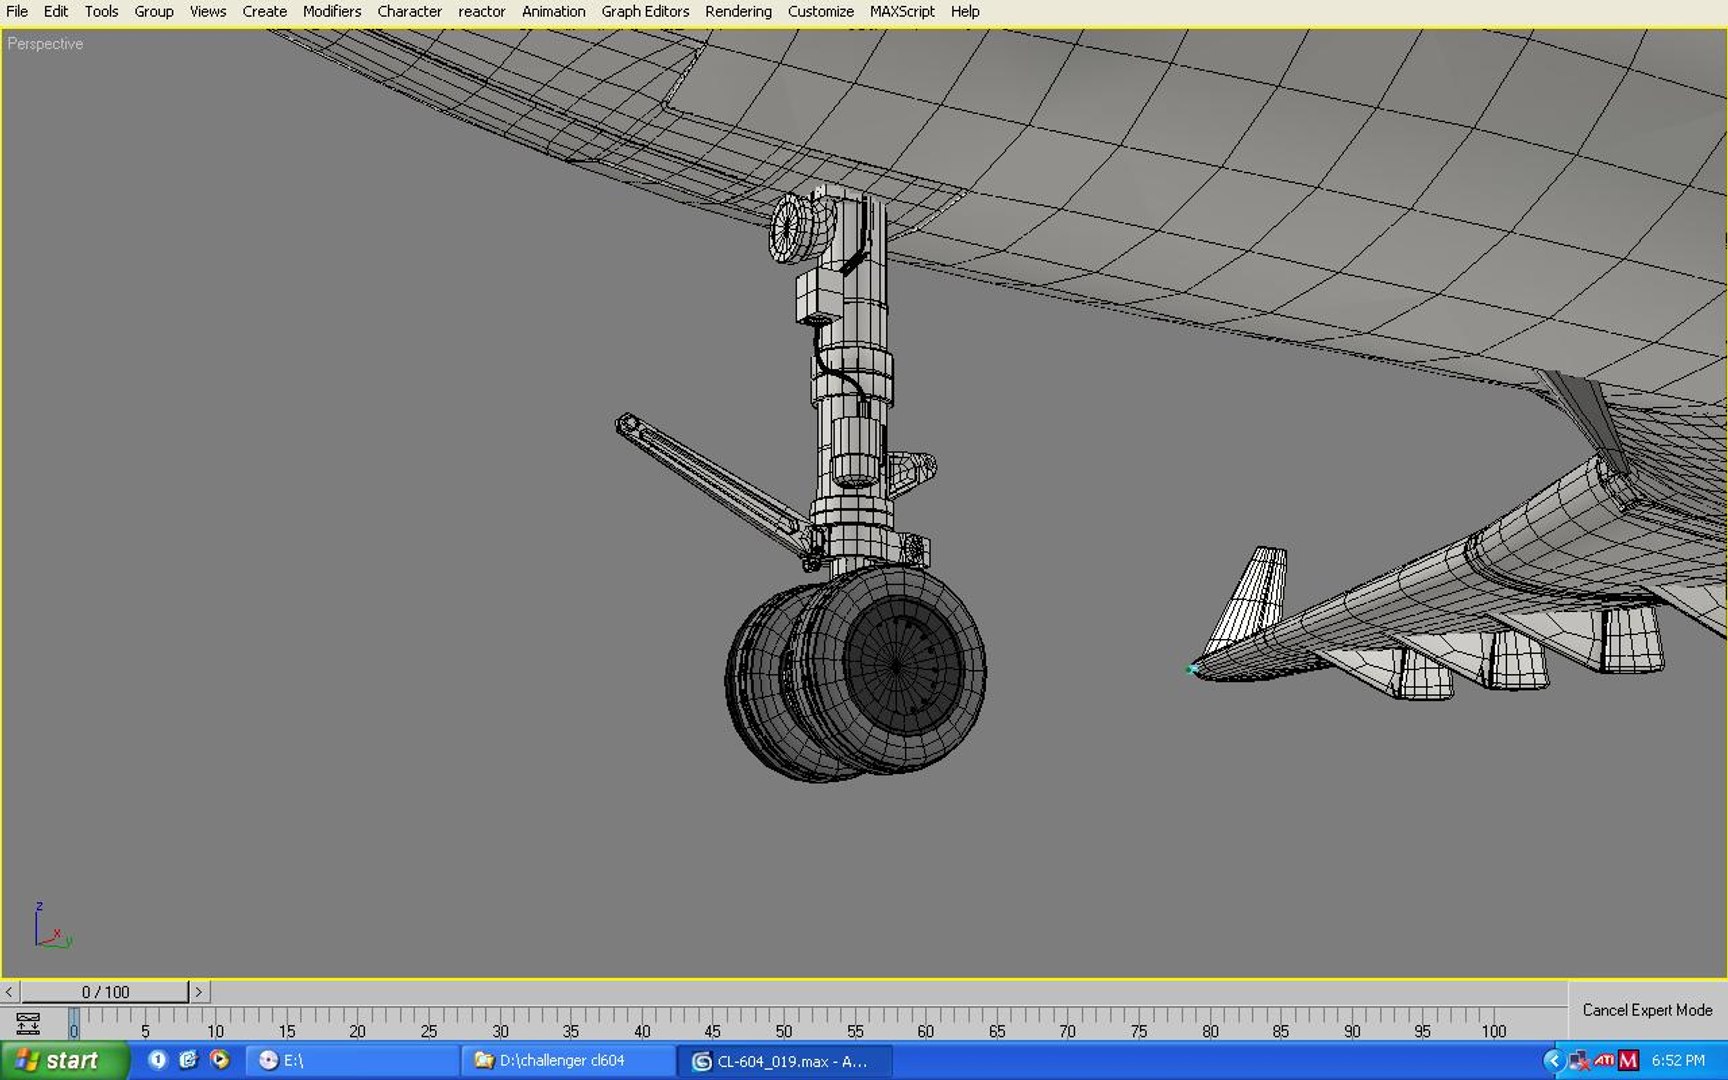Viewport: 1728px width, 1080px height.
Task: Open the MAXScript menu
Action: 902,11
